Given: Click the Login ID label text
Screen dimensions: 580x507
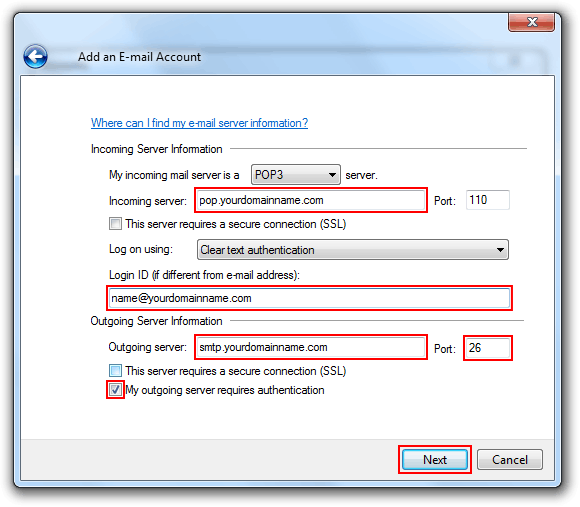Looking at the screenshot, I should (x=204, y=275).
